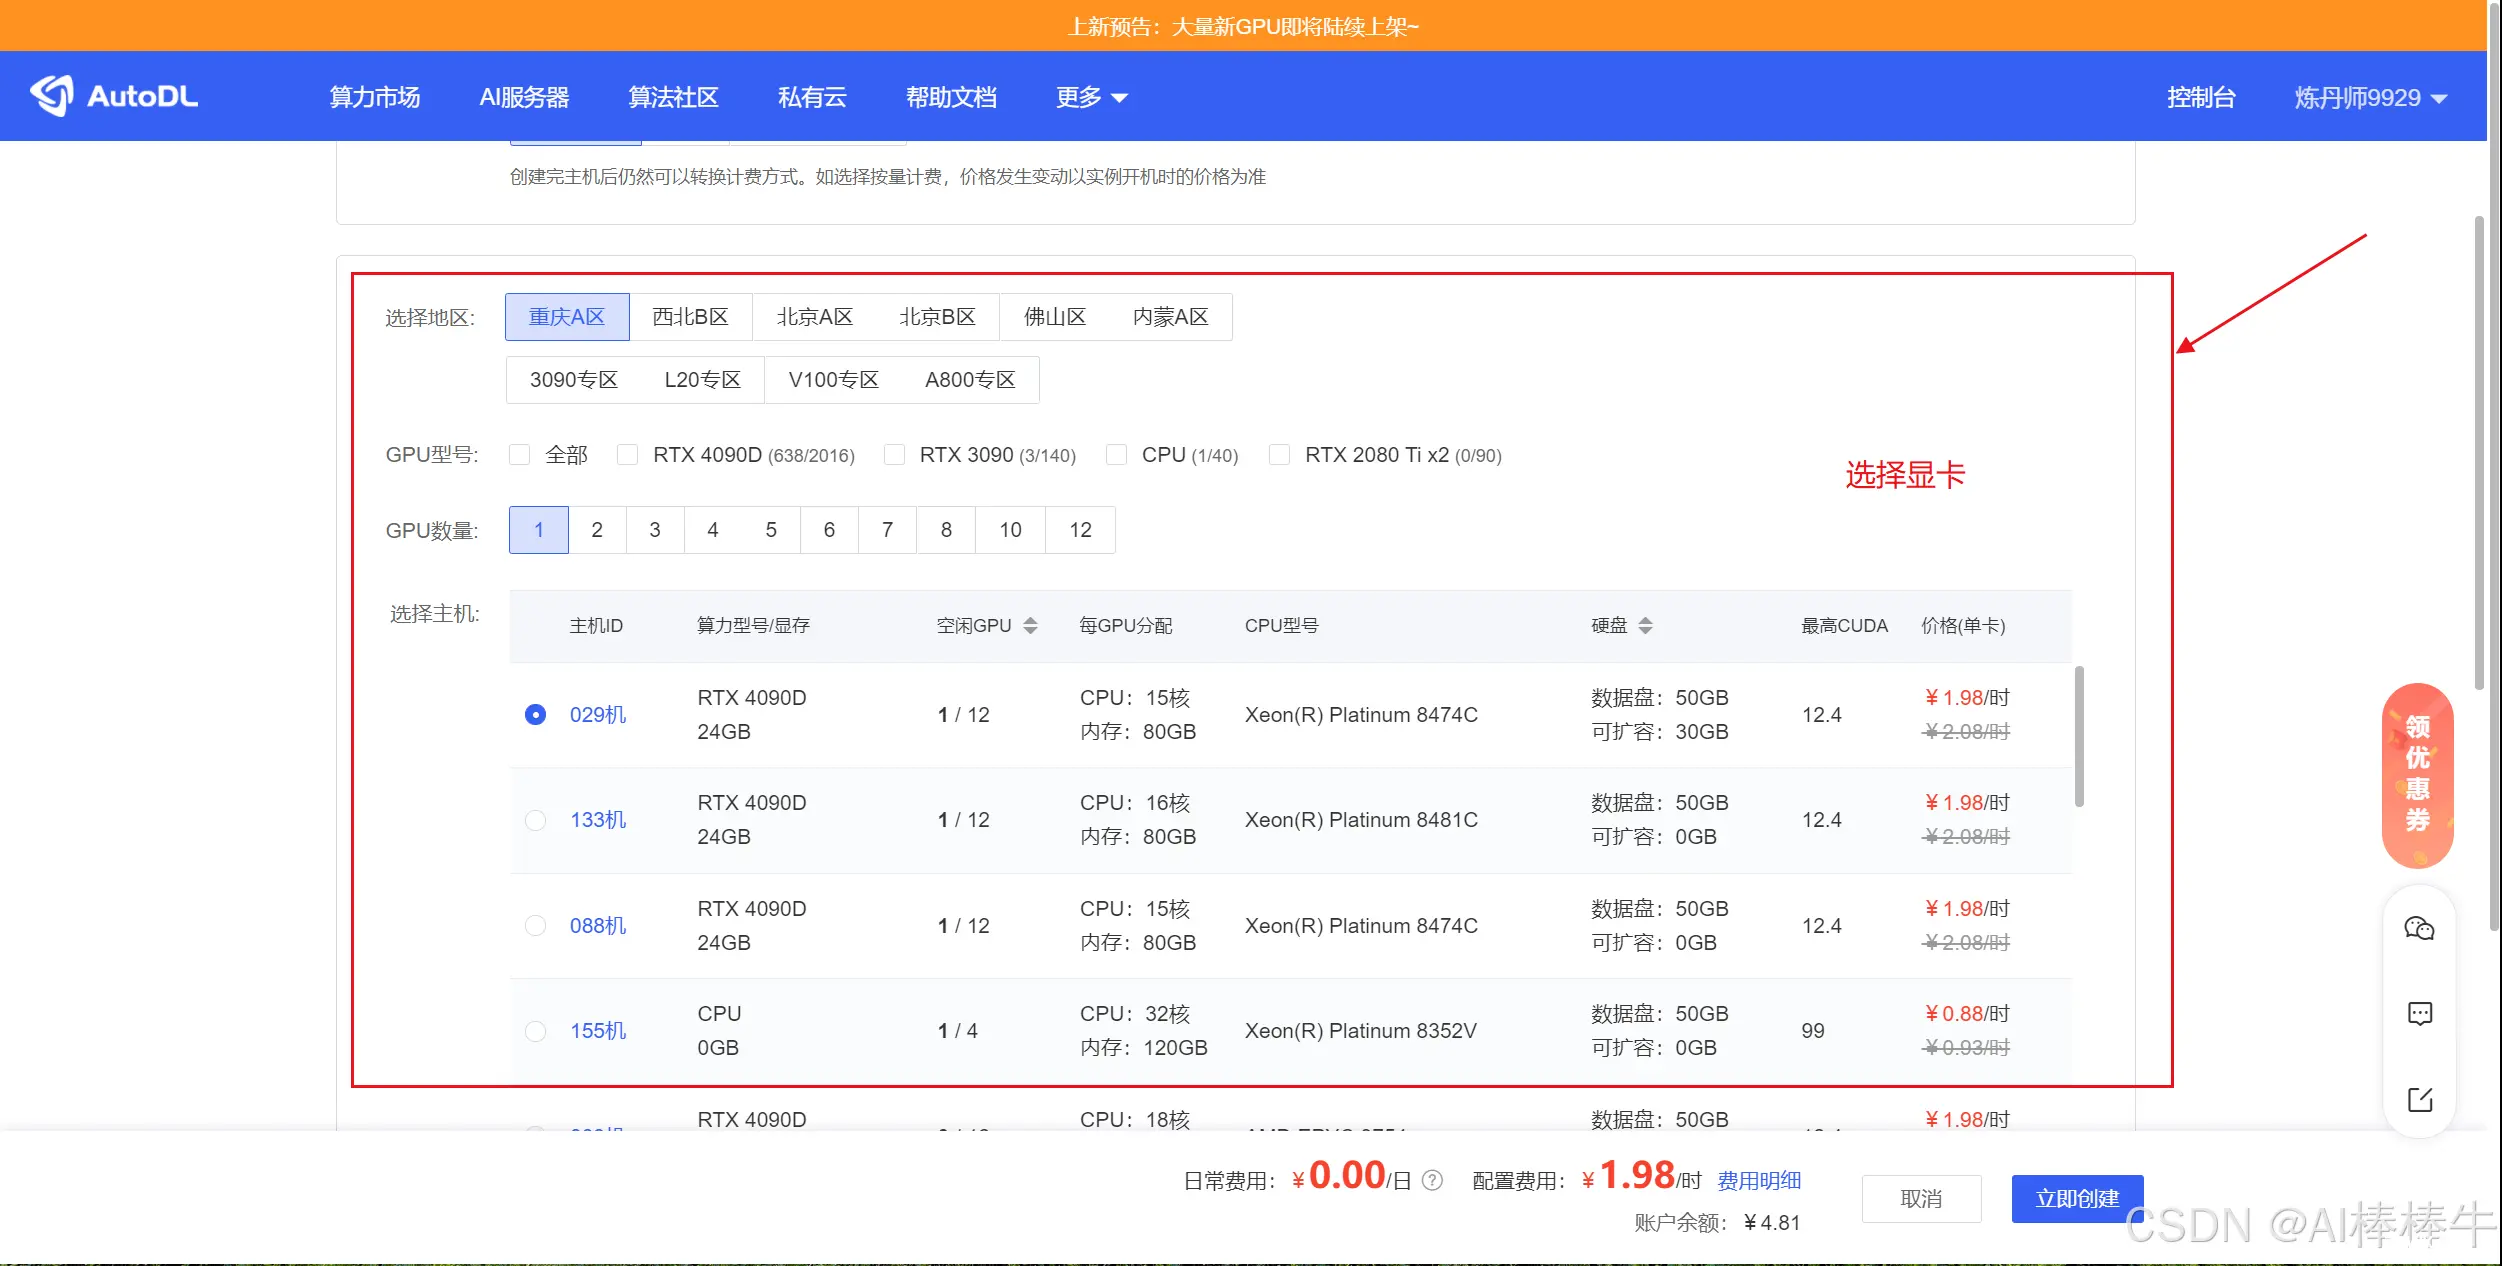The image size is (2502, 1266).
Task: Set GPU count to 3
Action: (x=655, y=530)
